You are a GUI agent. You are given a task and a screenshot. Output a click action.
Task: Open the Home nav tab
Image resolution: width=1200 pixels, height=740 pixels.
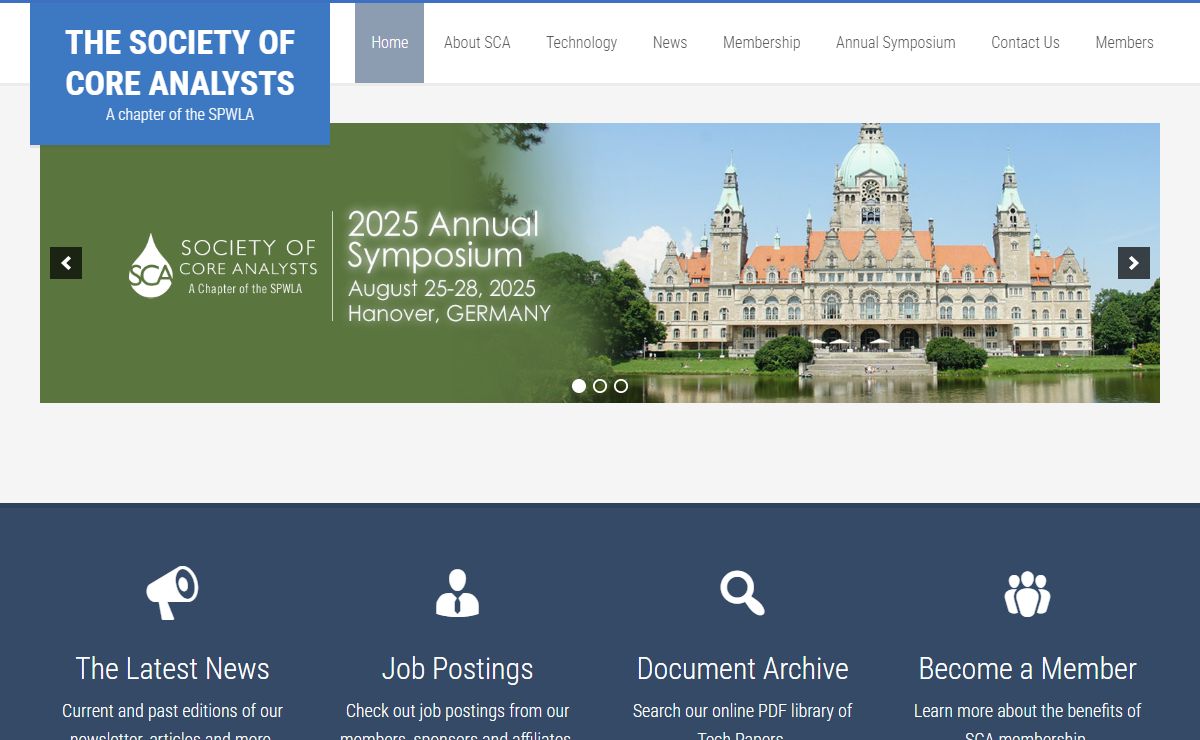click(389, 43)
